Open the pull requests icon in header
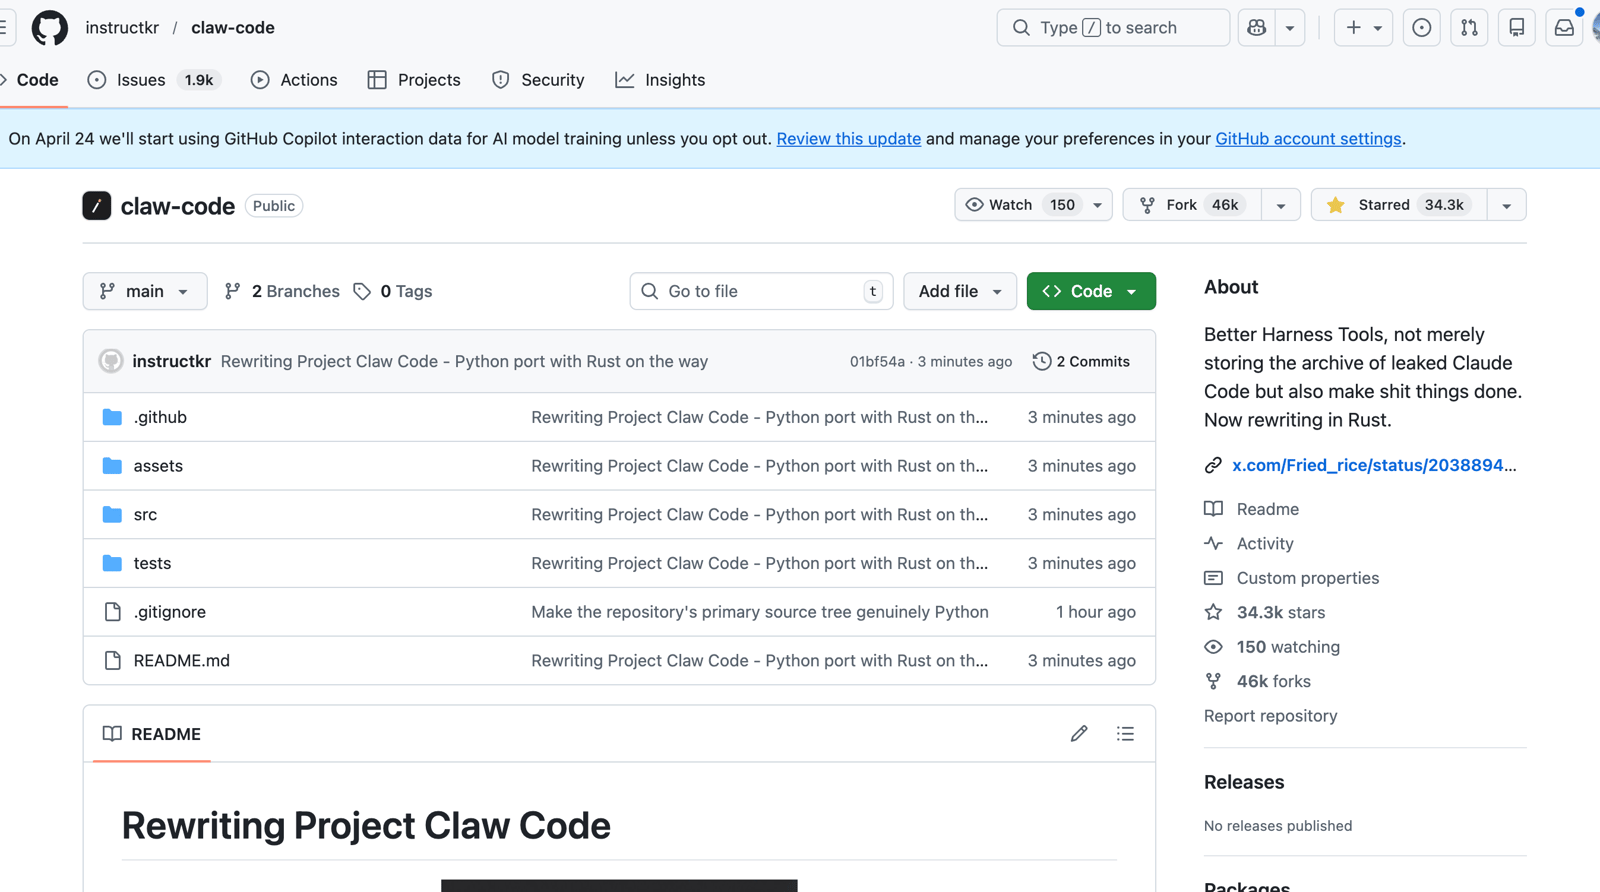 (1469, 28)
